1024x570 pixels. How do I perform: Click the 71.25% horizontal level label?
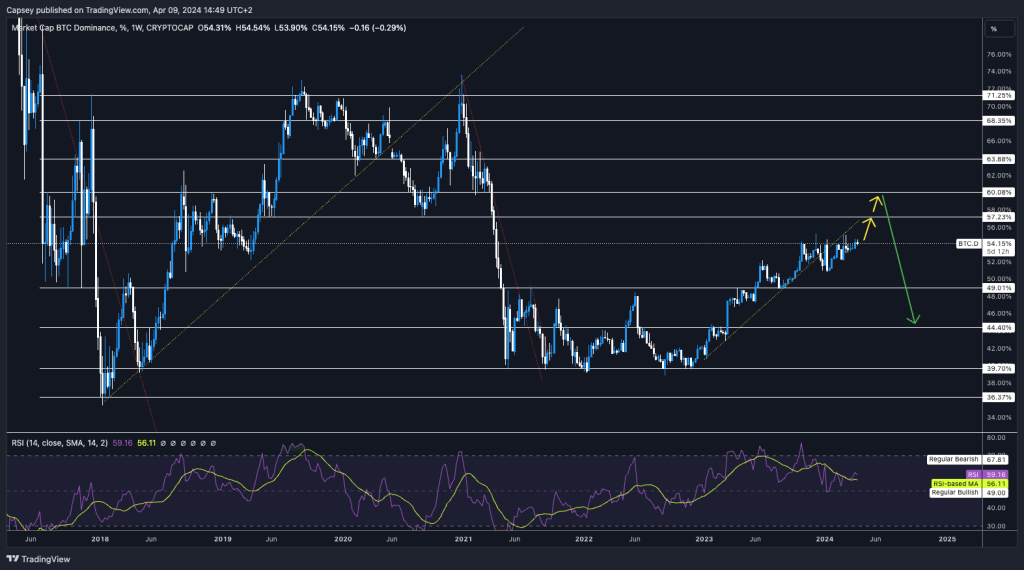pos(999,96)
